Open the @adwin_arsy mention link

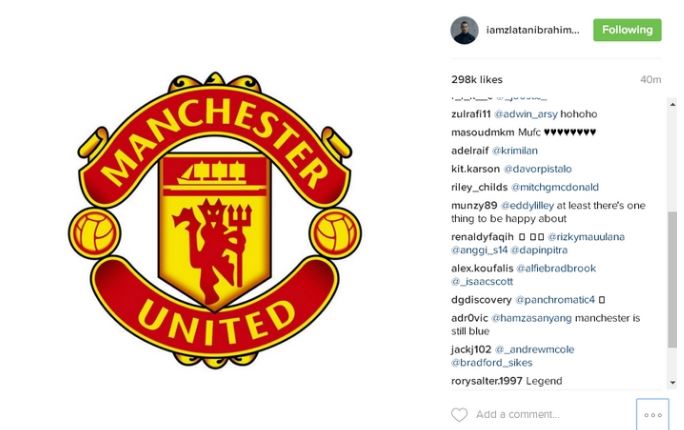pos(526,114)
